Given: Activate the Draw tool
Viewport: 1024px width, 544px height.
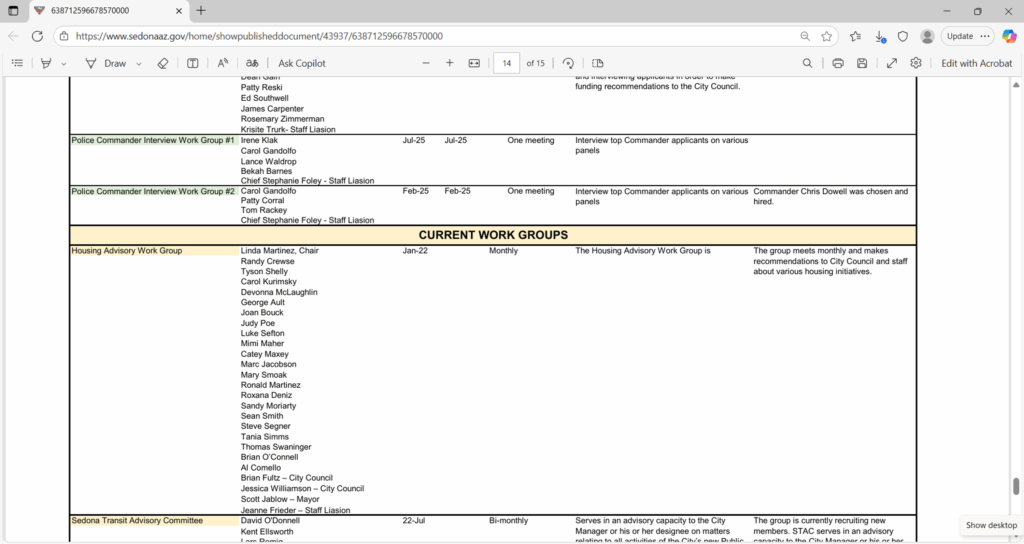Looking at the screenshot, I should 106,63.
